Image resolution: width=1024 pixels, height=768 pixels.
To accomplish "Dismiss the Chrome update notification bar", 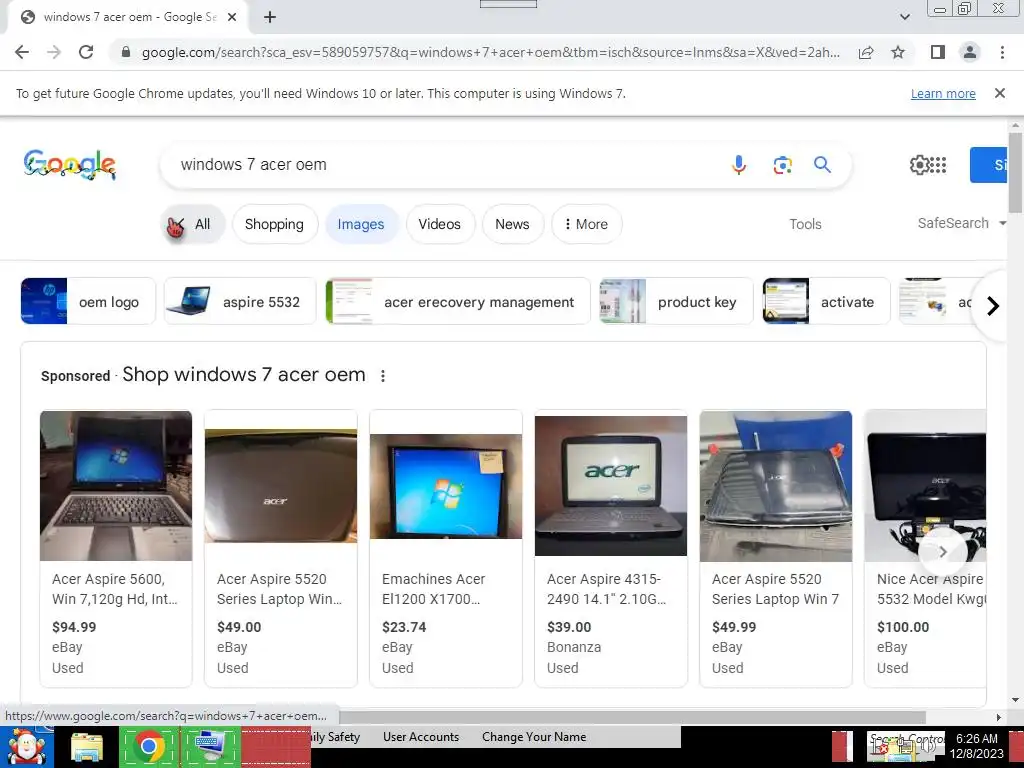I will 1000,93.
